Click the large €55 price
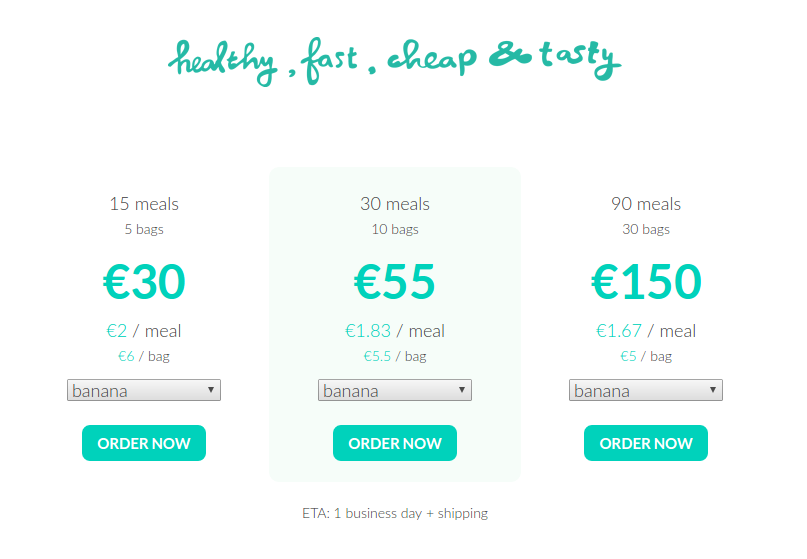Screen dimensions: 807x559 click(395, 282)
